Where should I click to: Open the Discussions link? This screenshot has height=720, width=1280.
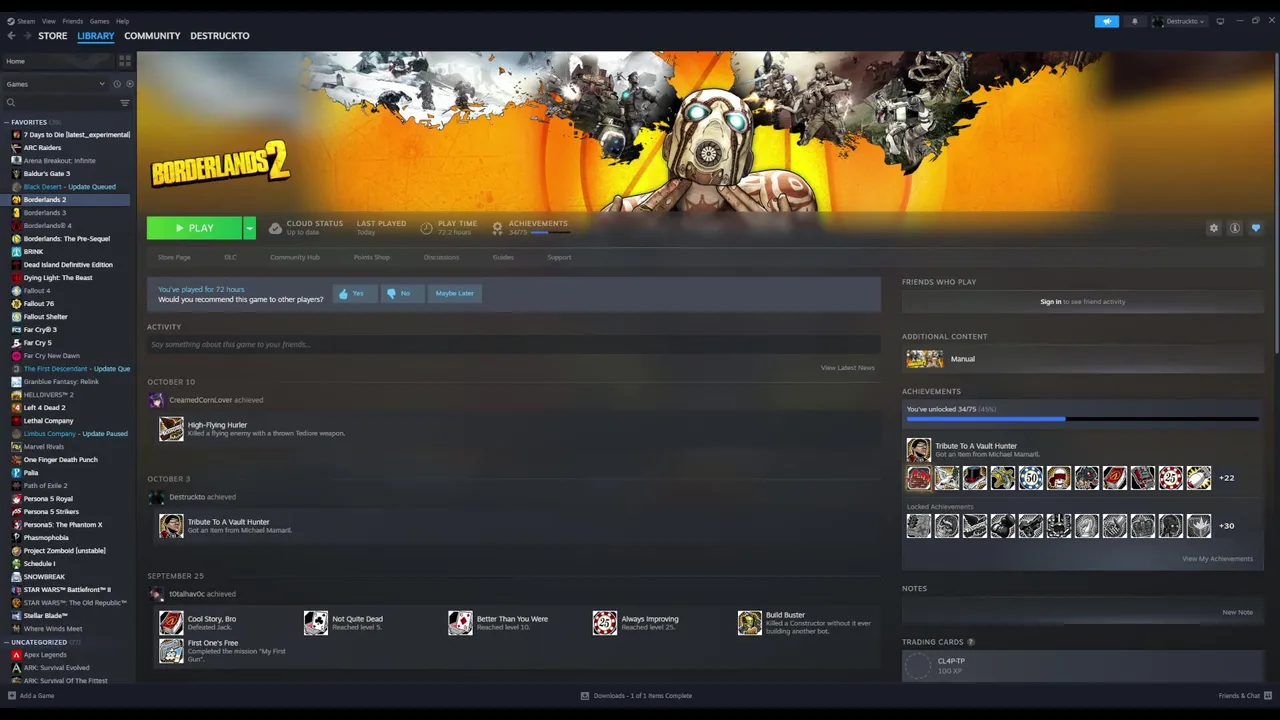(441, 257)
